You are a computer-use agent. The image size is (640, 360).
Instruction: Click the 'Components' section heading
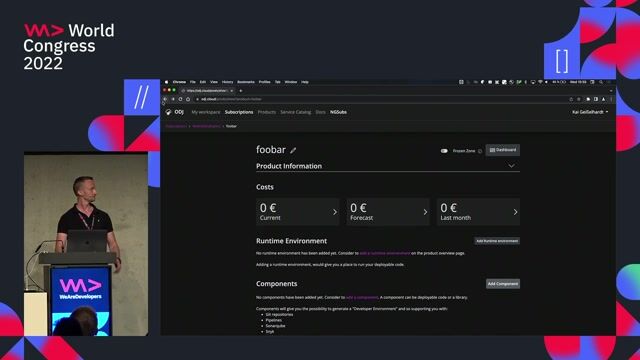point(277,284)
